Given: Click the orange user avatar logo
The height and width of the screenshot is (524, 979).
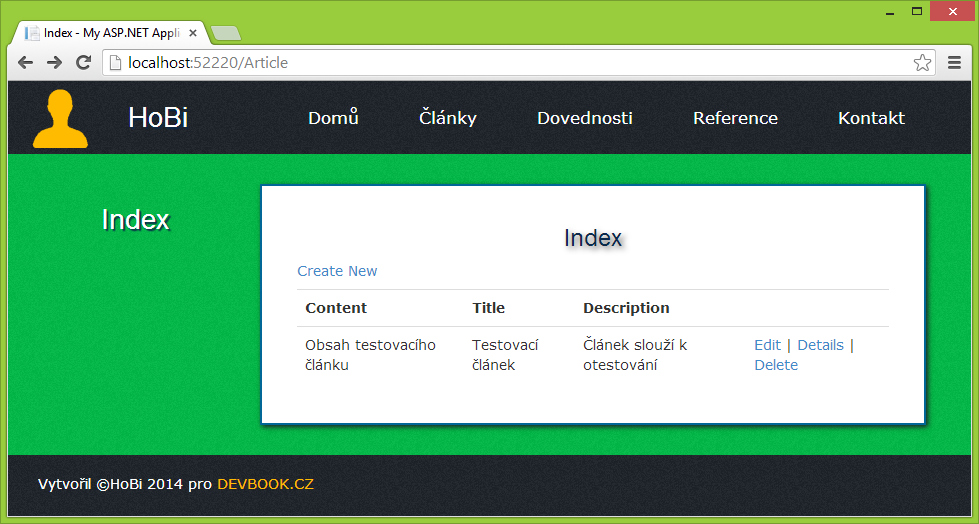Looking at the screenshot, I should click(60, 119).
